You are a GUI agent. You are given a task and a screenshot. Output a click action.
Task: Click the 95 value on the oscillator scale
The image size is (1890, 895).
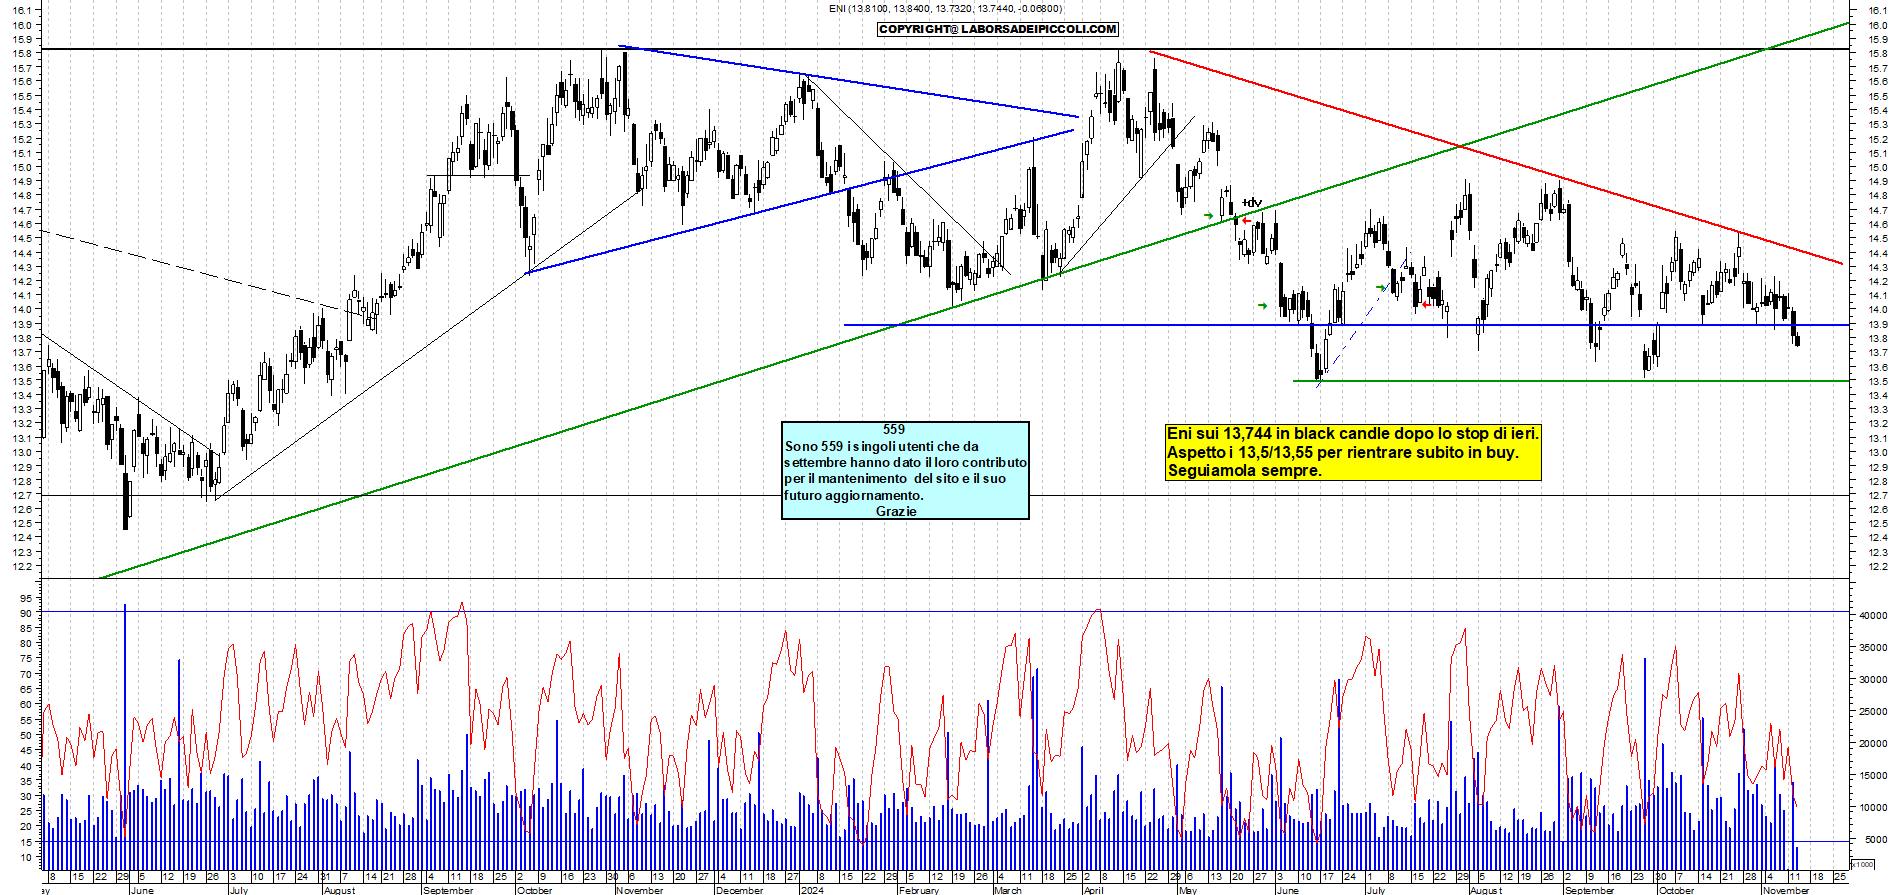[x=26, y=598]
